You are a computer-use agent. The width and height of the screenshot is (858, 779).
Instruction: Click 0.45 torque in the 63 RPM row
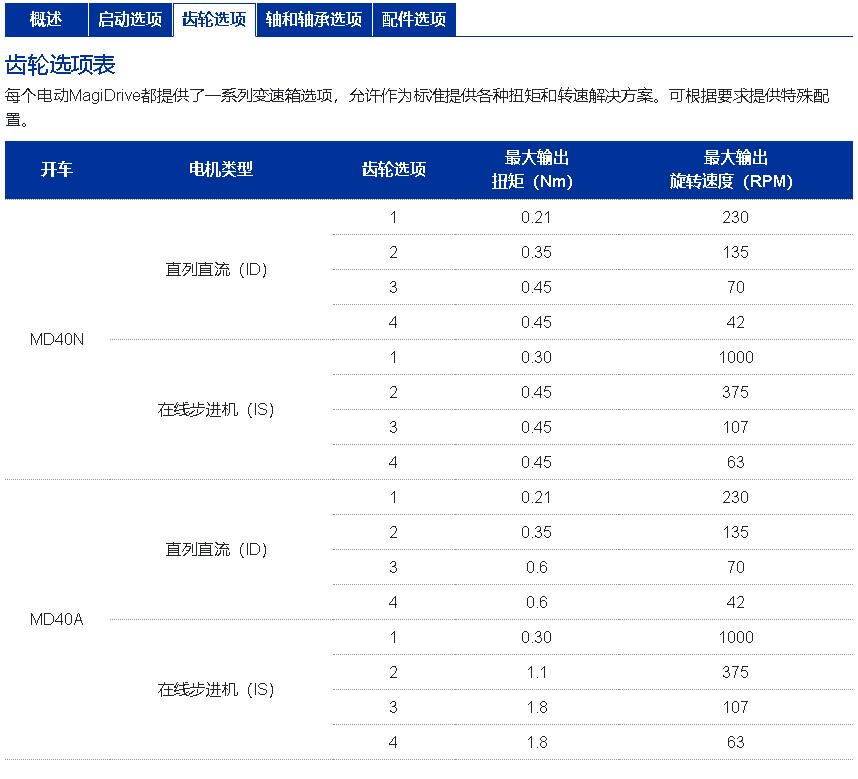tap(536, 462)
